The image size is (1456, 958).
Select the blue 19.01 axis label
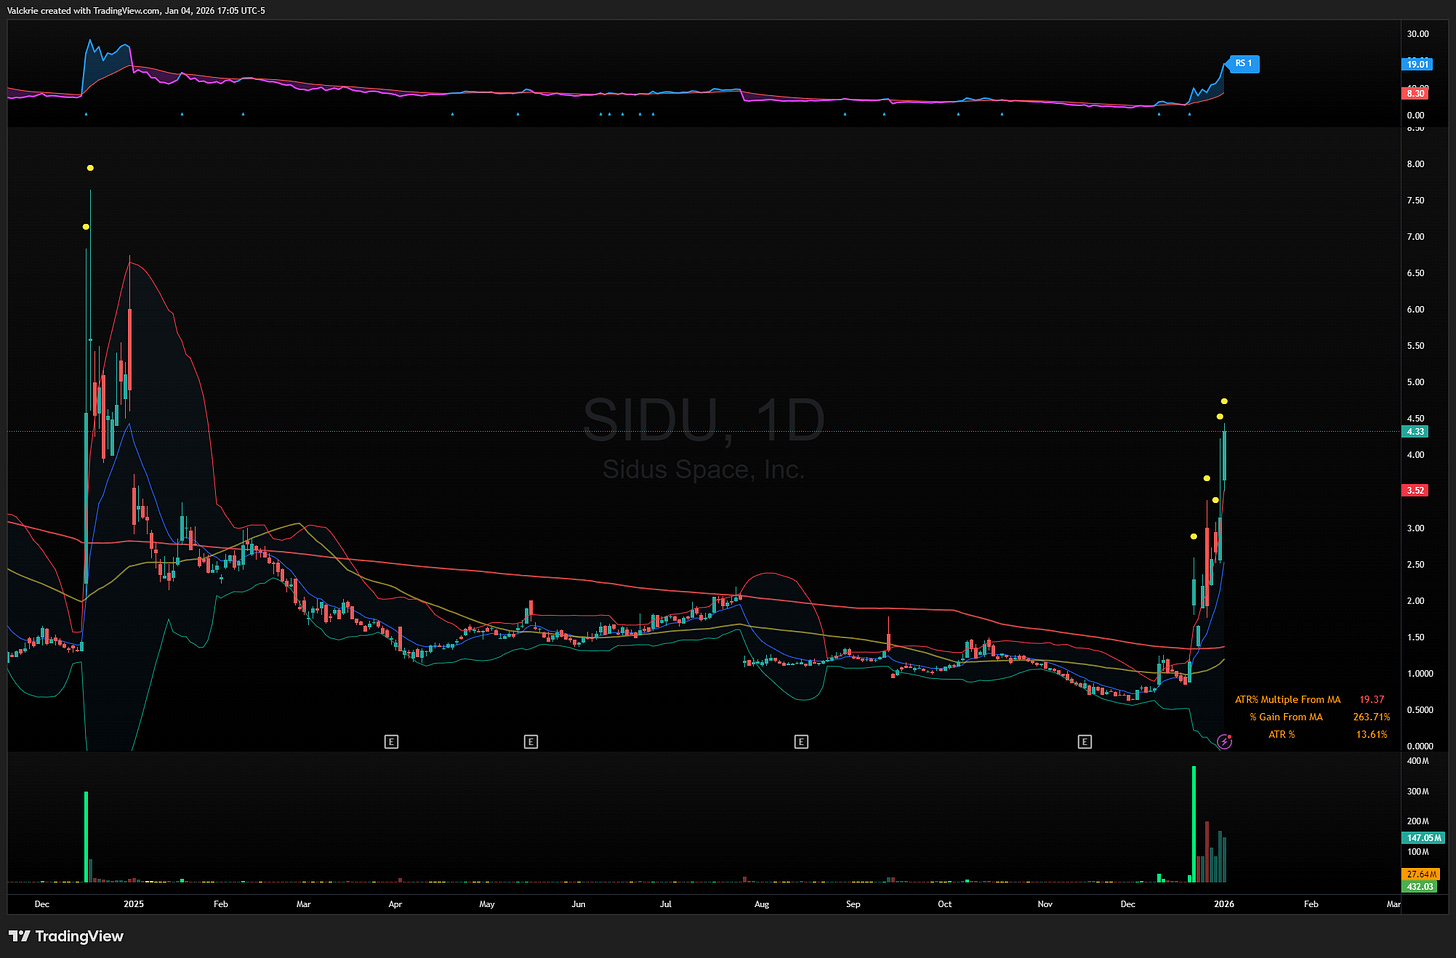(1417, 64)
